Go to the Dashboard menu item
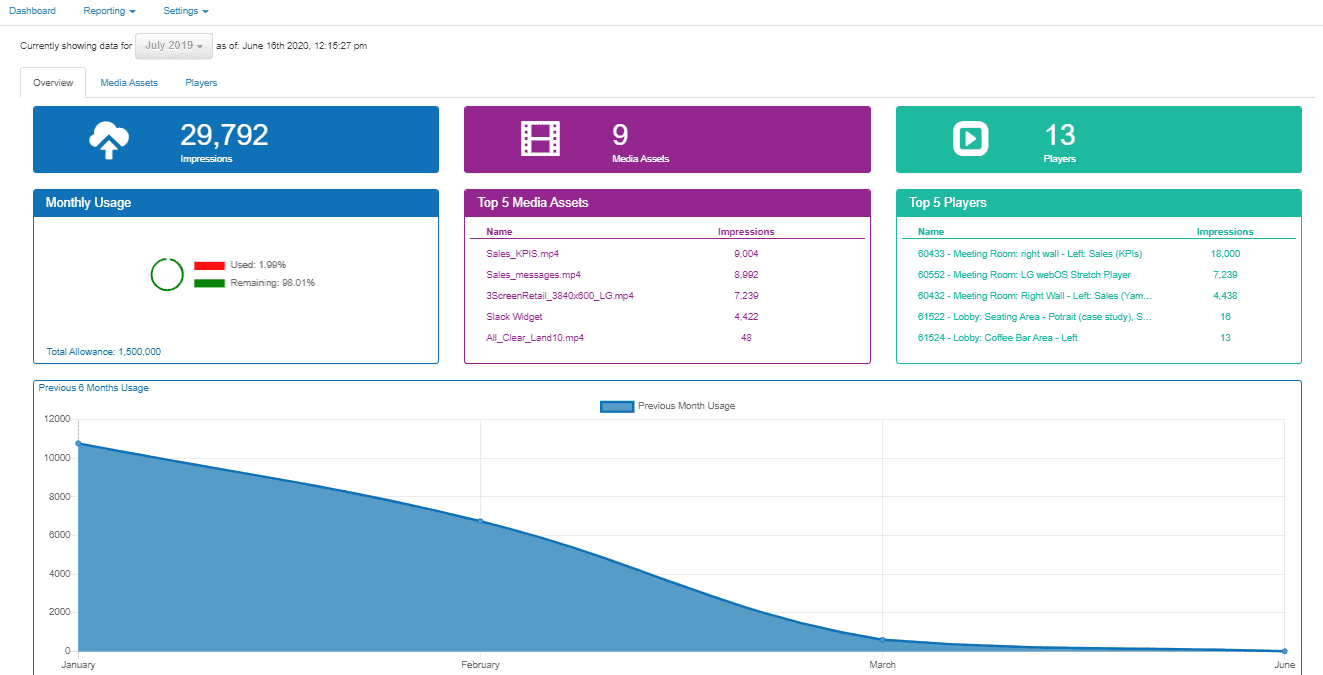This screenshot has height=675, width=1323. pos(33,11)
